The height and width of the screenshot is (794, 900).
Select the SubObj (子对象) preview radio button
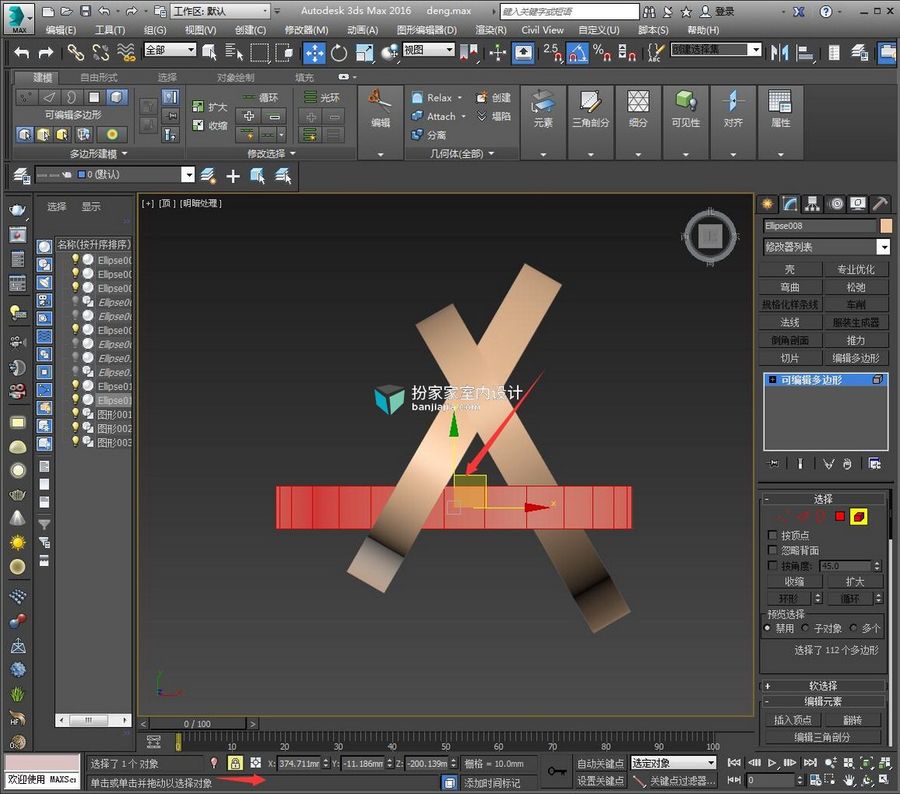(805, 628)
